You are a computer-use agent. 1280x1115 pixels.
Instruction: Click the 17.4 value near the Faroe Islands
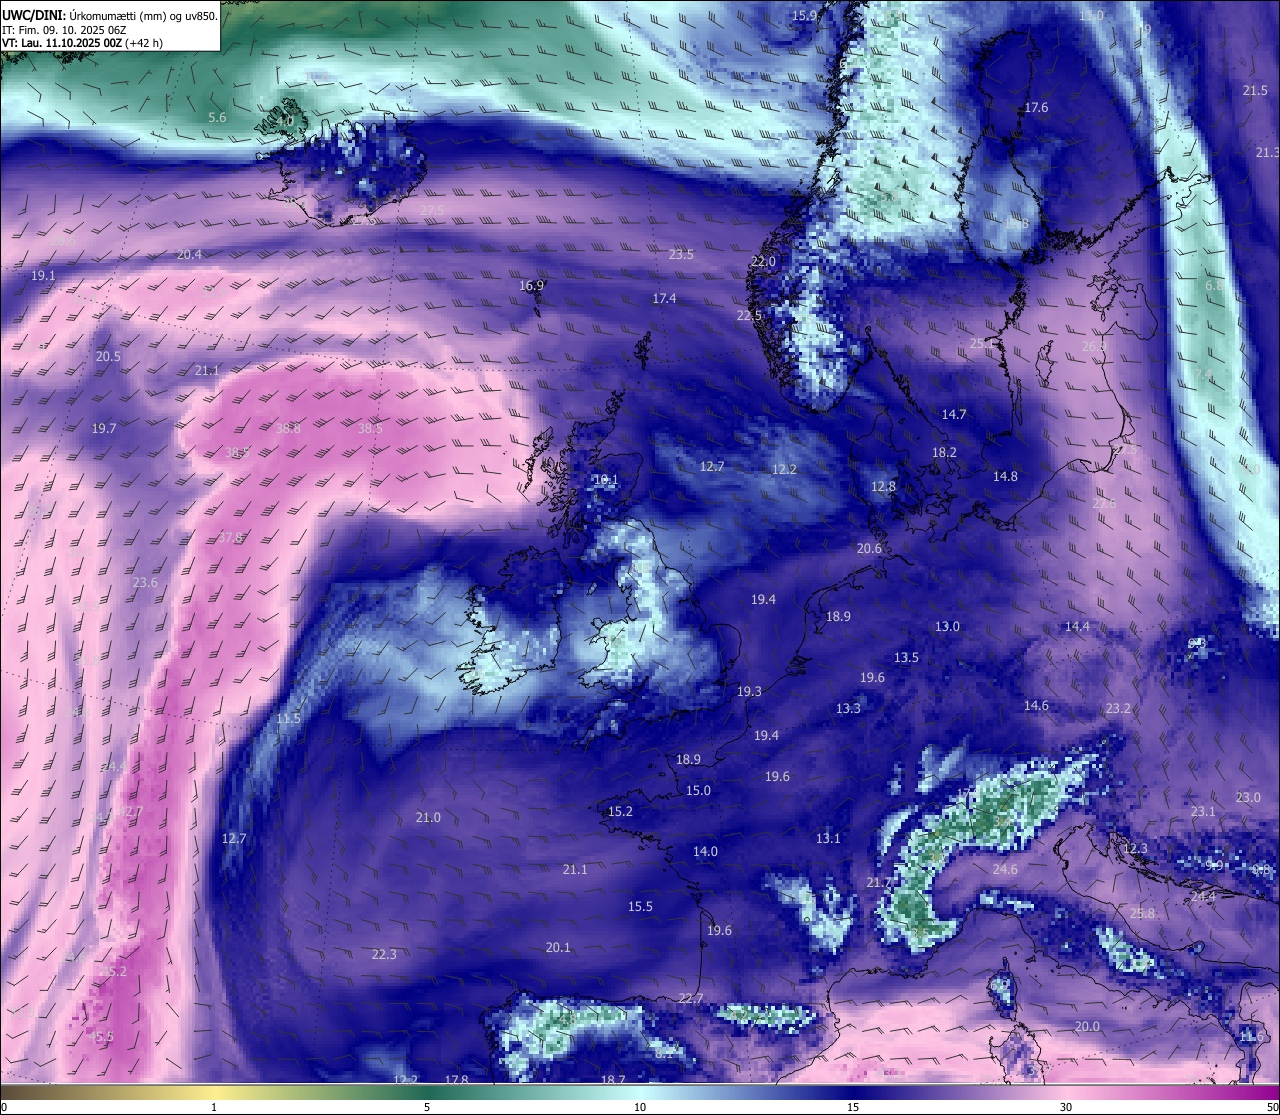[x=664, y=298]
